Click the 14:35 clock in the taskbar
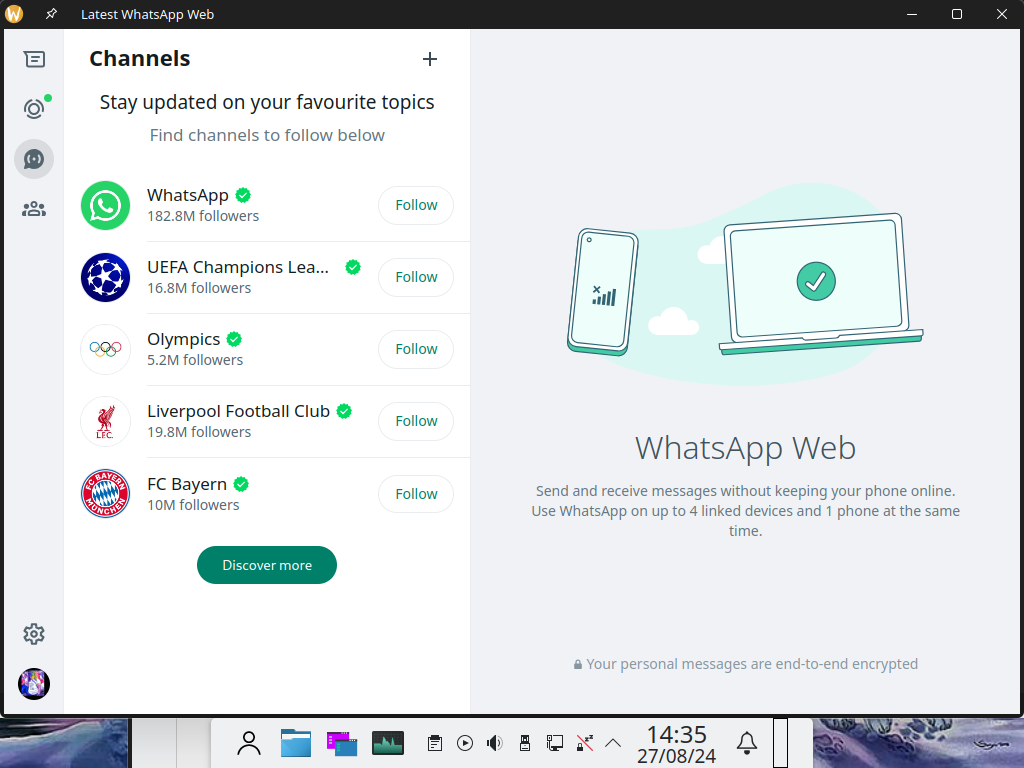Screen dimensions: 1024x768 (677, 735)
